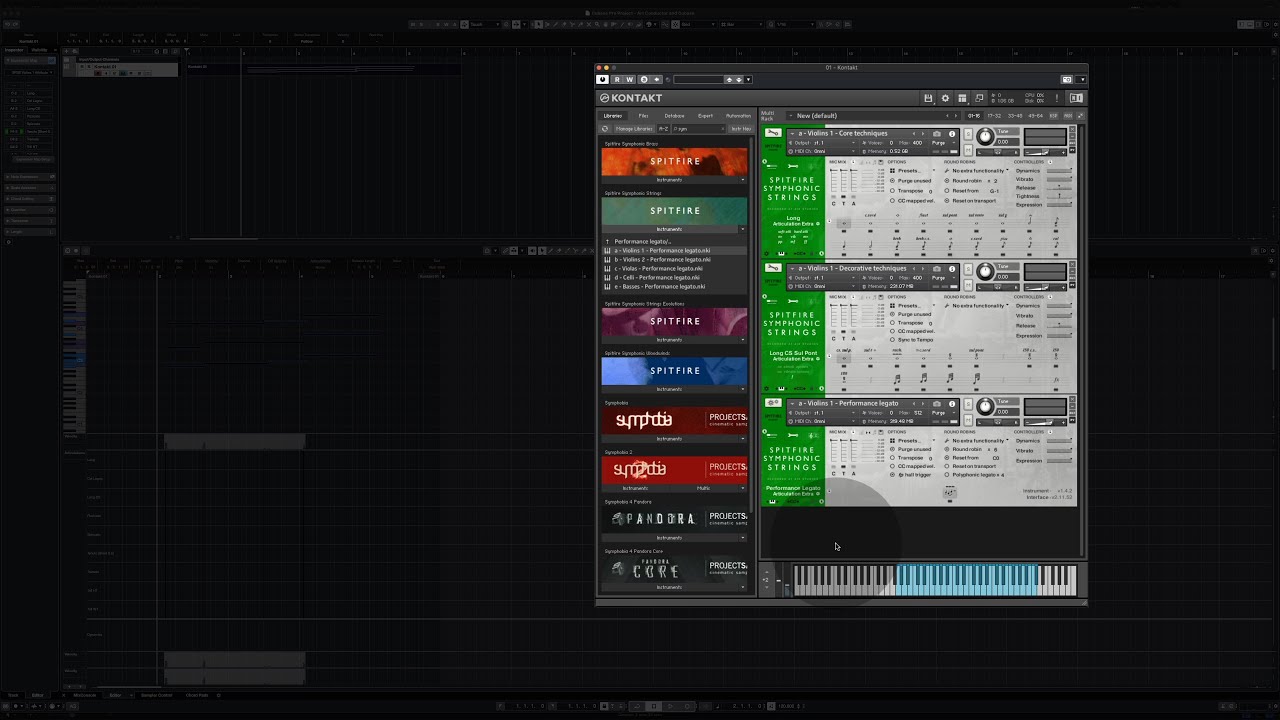Screen dimensions: 1280x720
Task: Close Core techniques instrument with X button
Action: tap(1072, 129)
